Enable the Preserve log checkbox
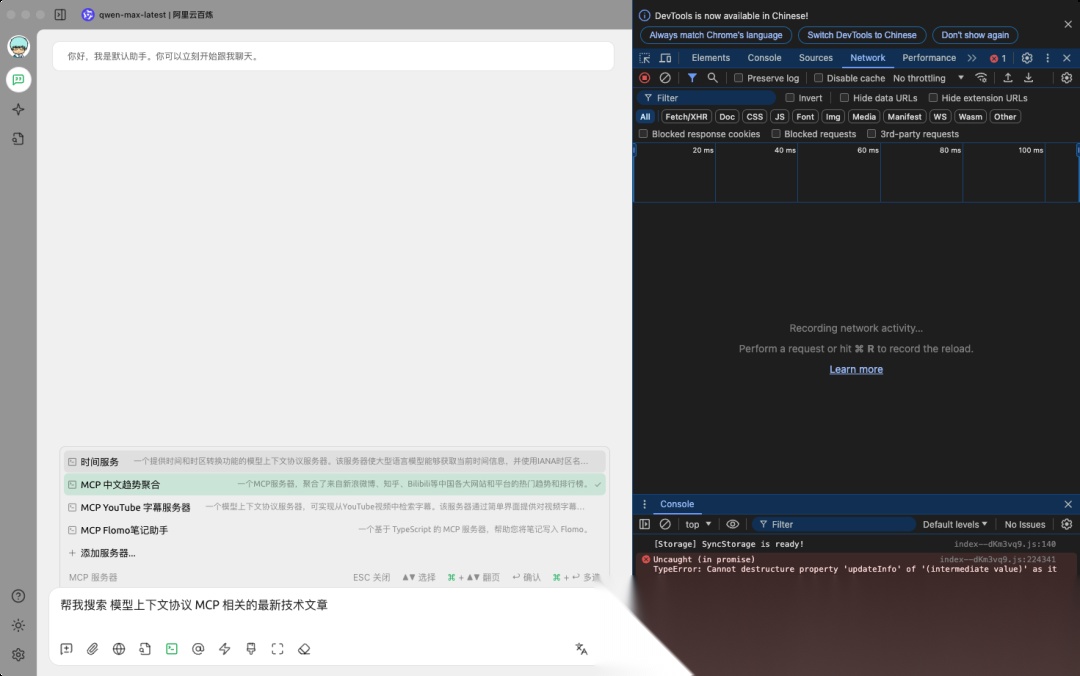Screen dimensions: 1080x676 pos(738,78)
